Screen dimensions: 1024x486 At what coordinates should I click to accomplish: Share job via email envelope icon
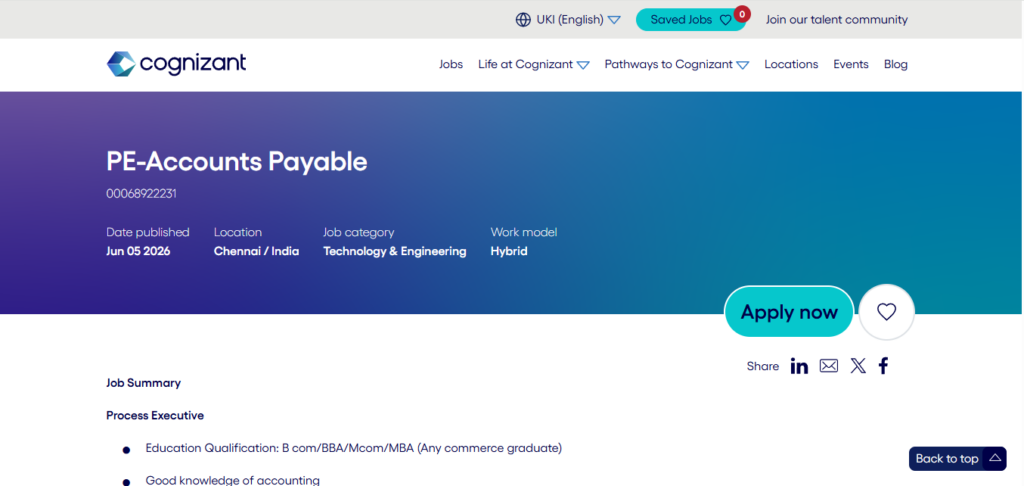pos(829,366)
